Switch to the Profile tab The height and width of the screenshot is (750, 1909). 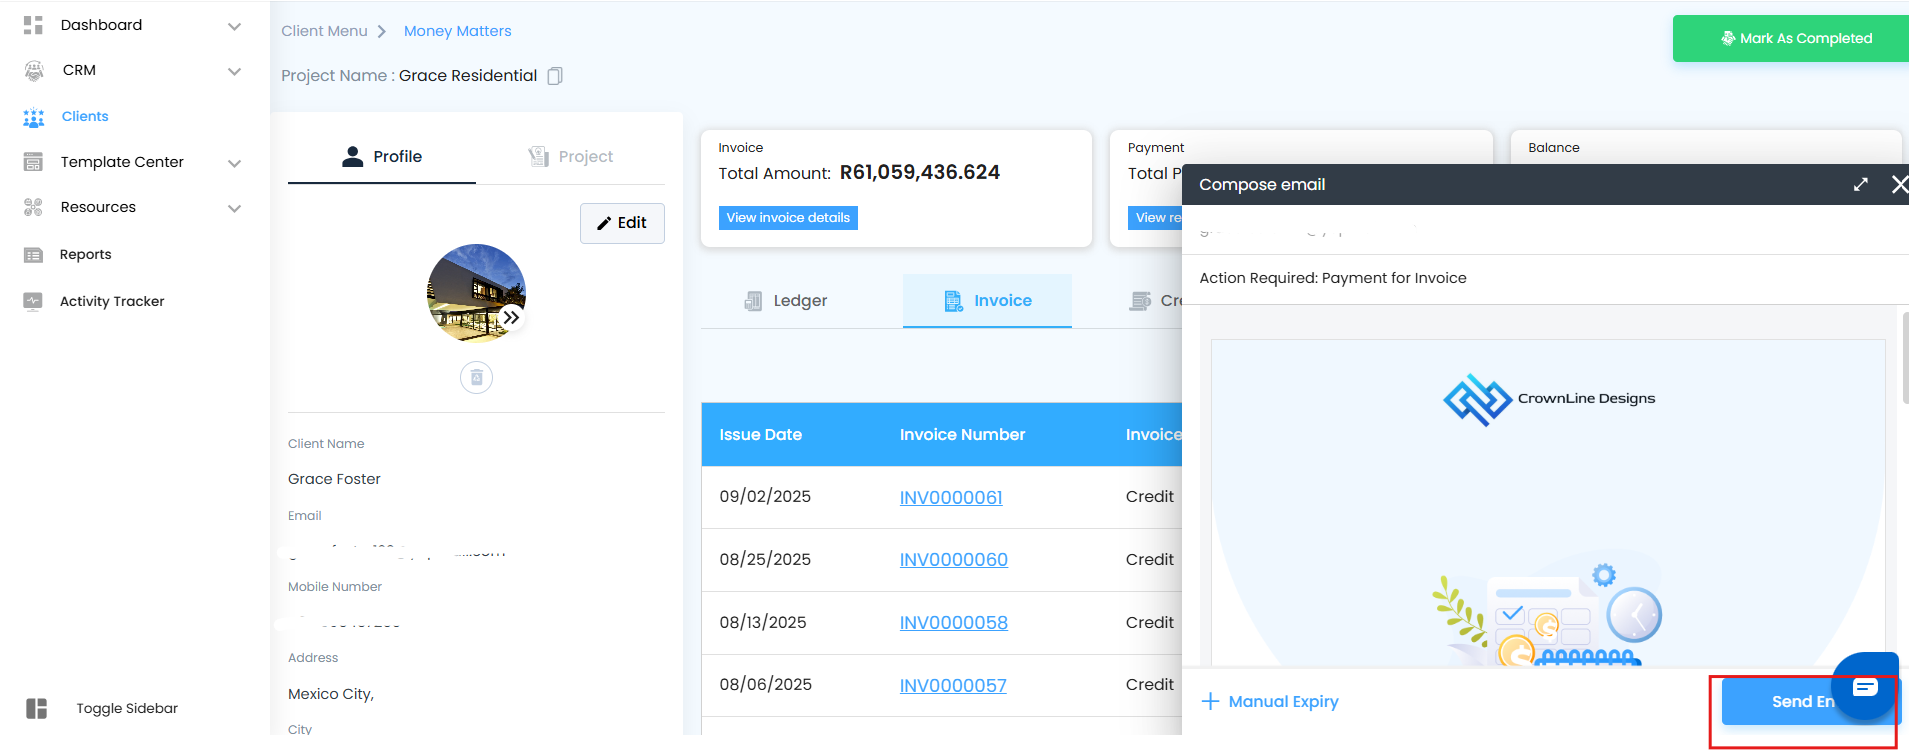[382, 157]
